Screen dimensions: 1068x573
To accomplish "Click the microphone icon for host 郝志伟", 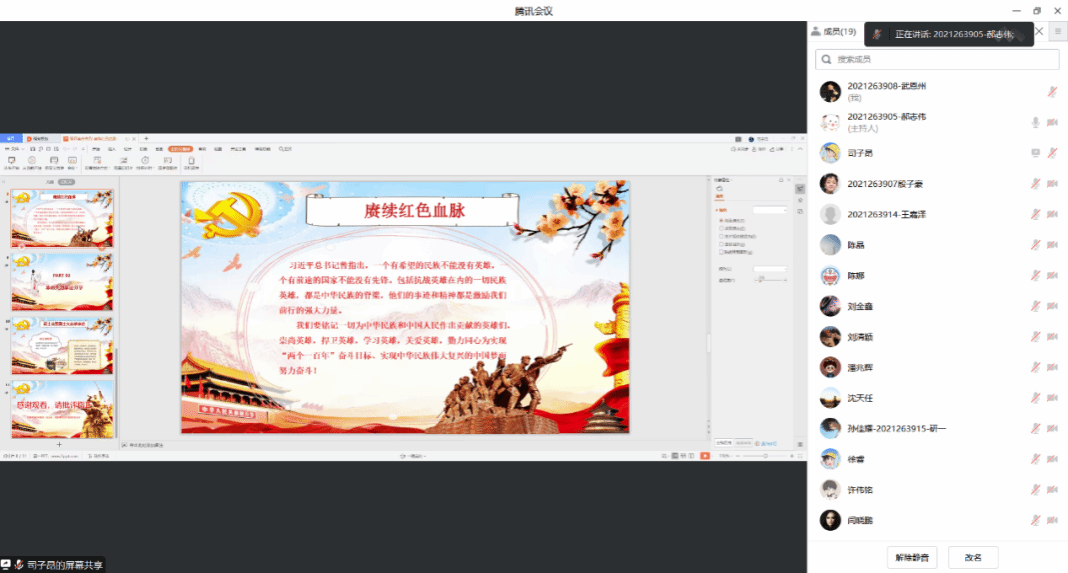I will tap(1035, 122).
